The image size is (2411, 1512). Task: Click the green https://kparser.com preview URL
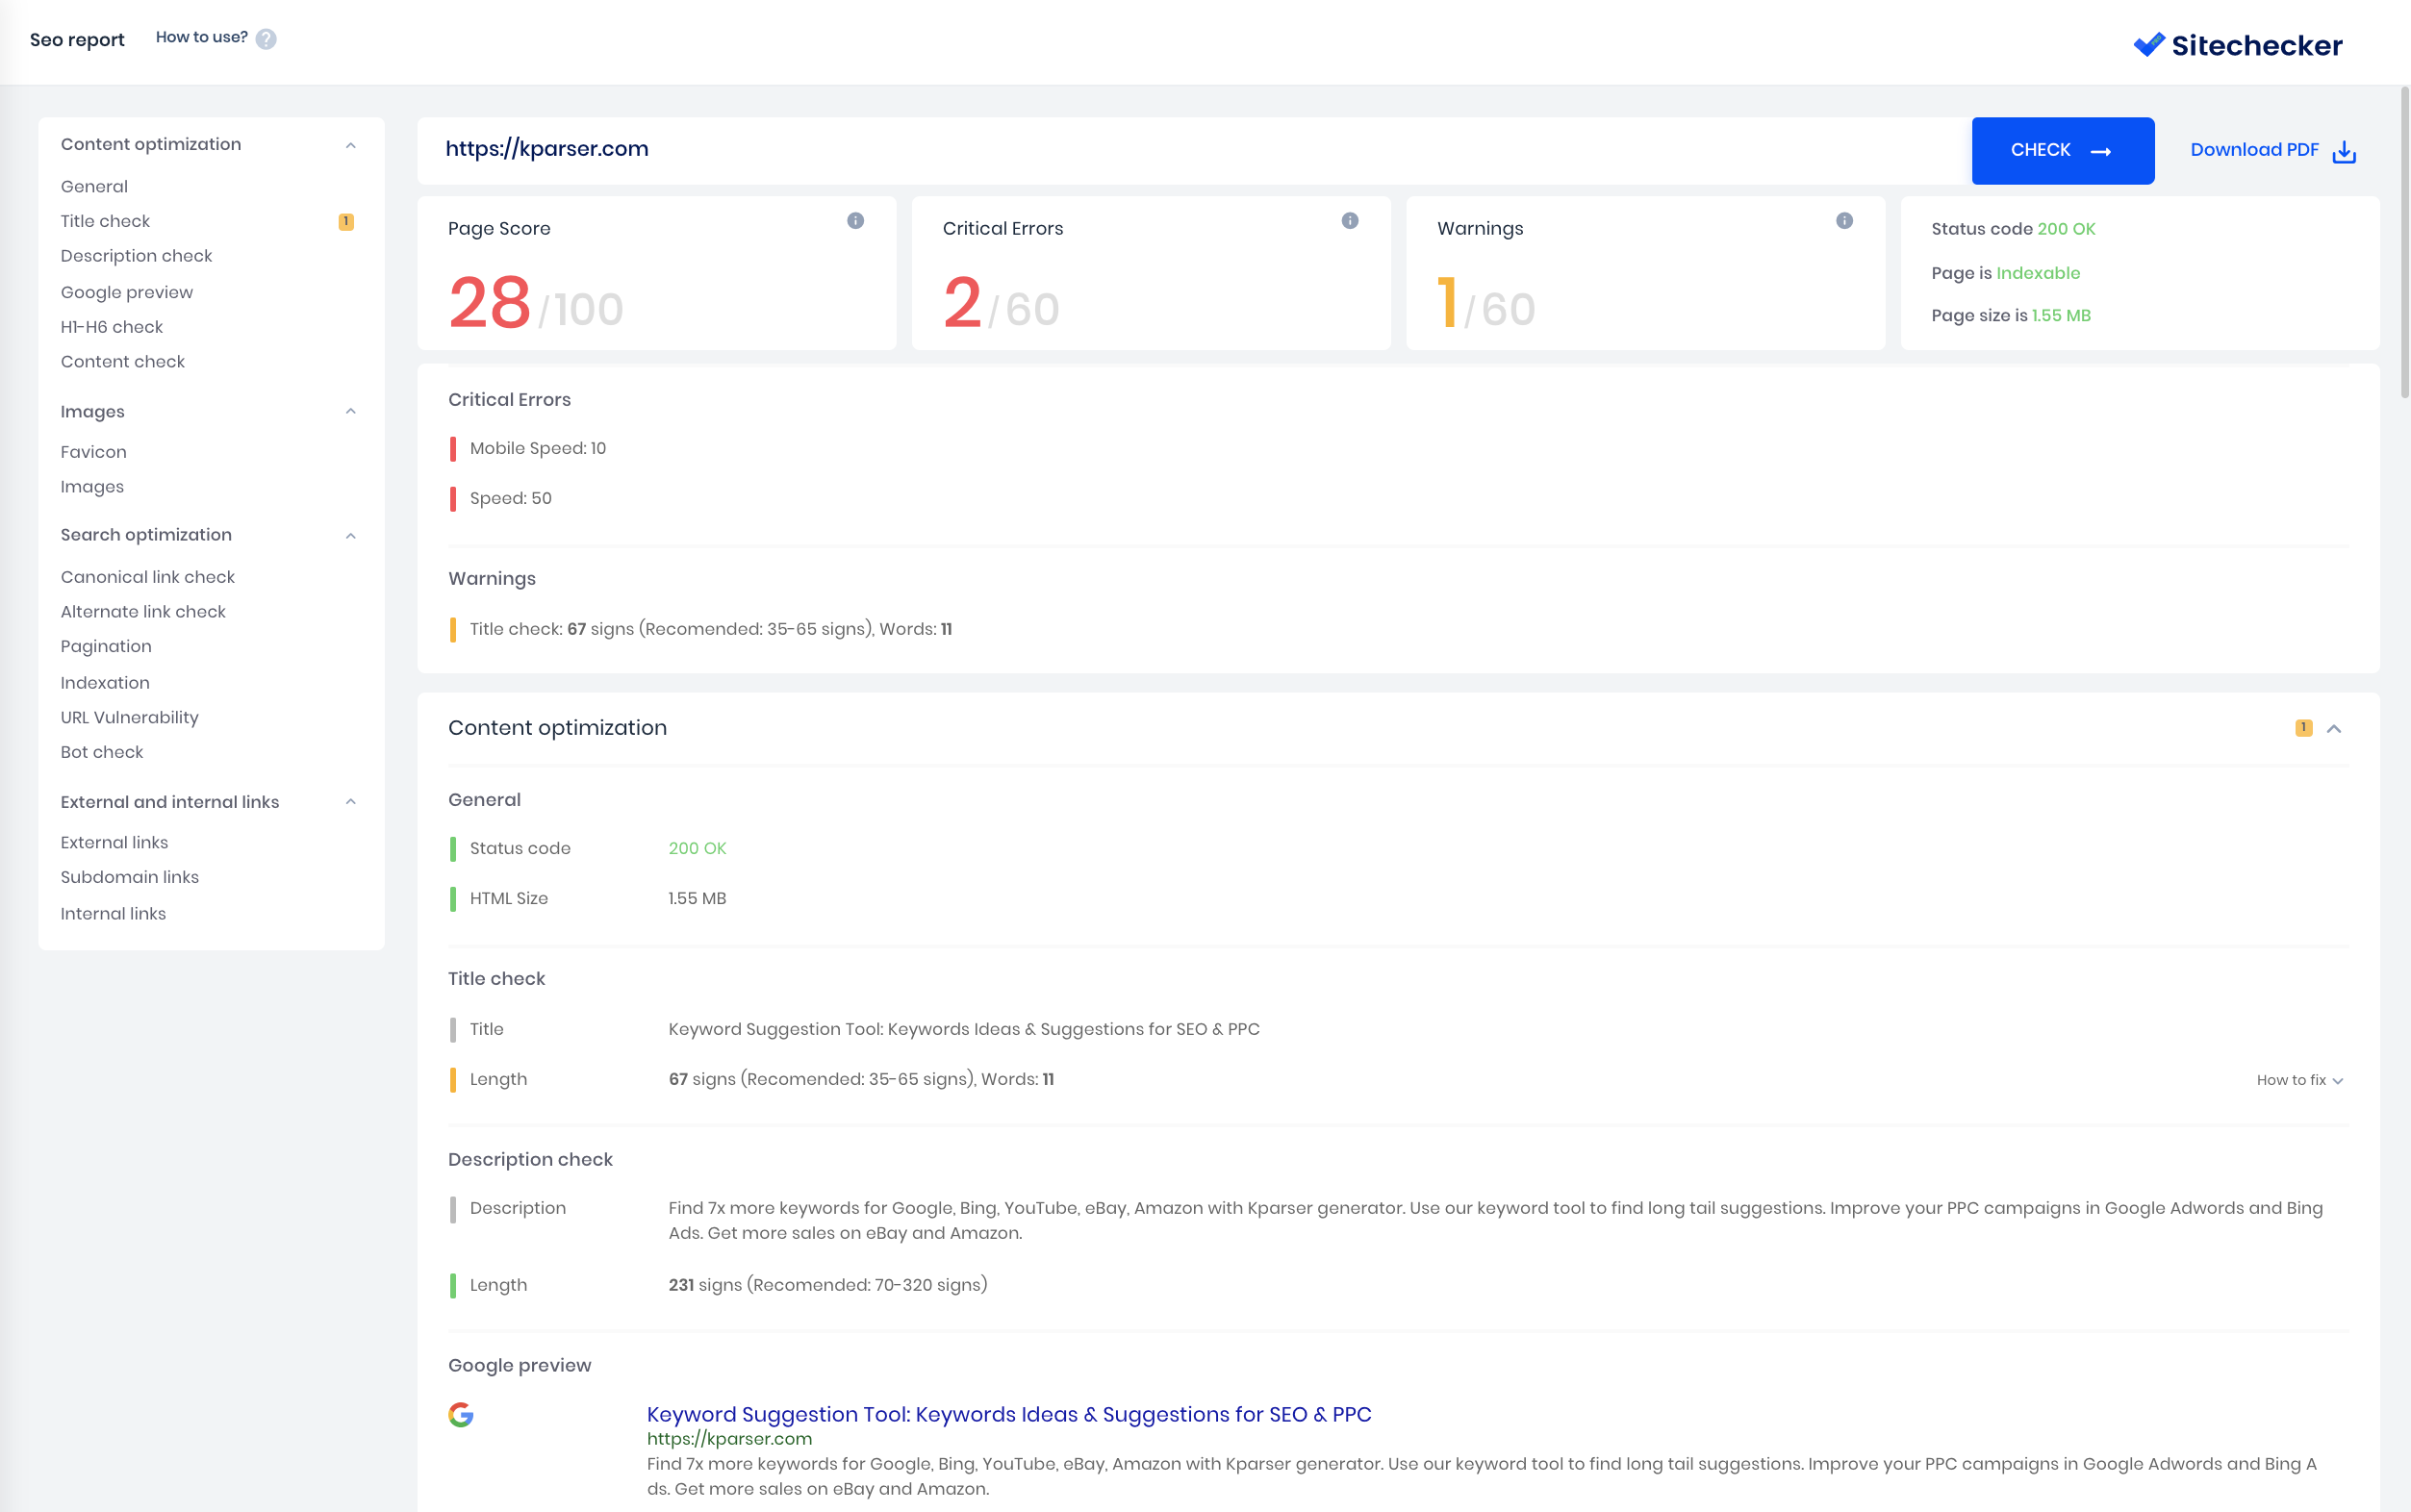pos(729,1439)
